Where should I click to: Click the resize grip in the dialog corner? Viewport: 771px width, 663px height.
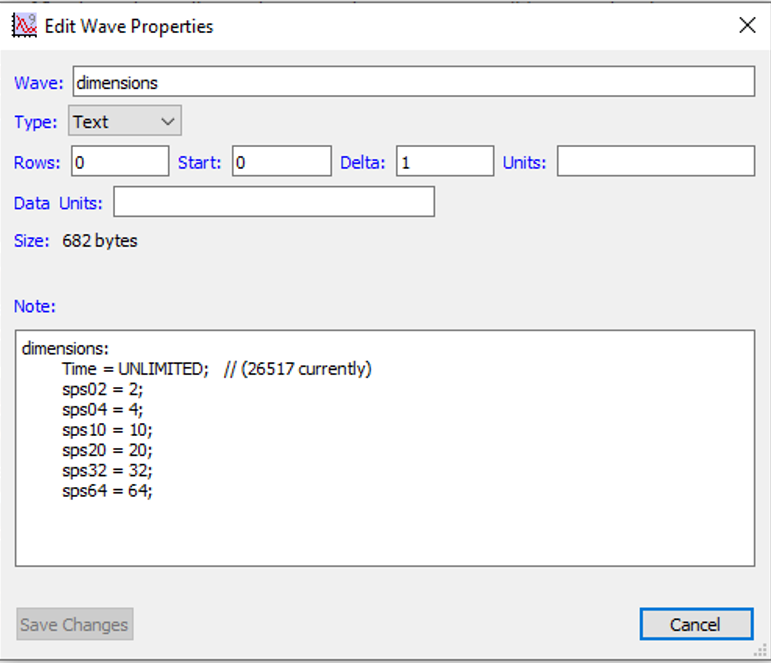click(x=763, y=655)
